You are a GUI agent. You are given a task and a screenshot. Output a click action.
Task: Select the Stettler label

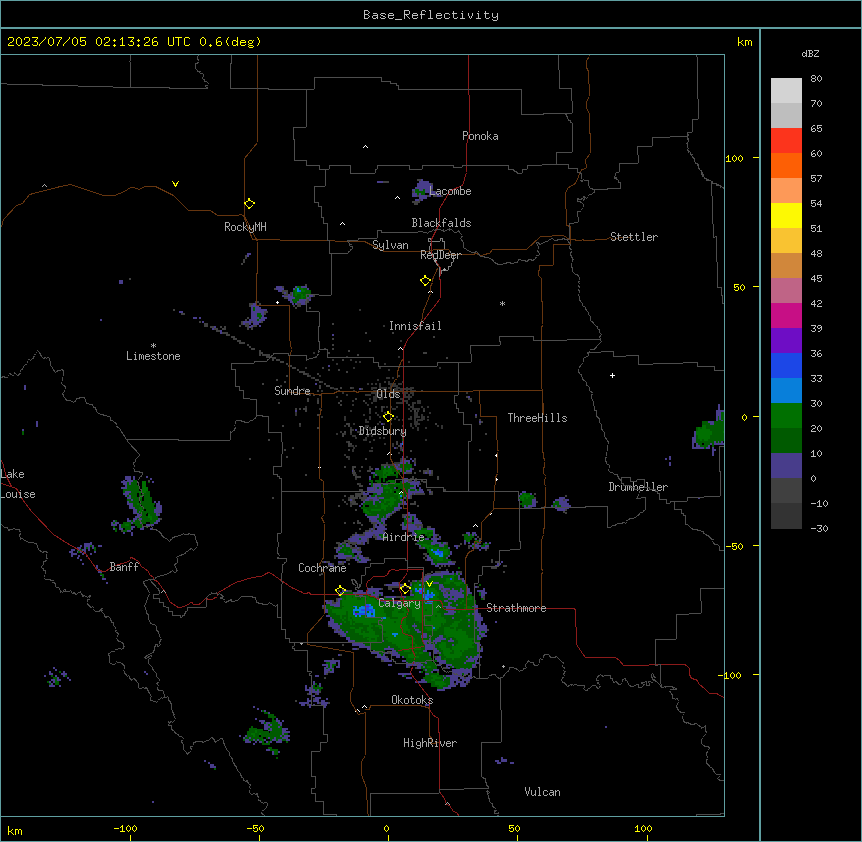coord(634,237)
